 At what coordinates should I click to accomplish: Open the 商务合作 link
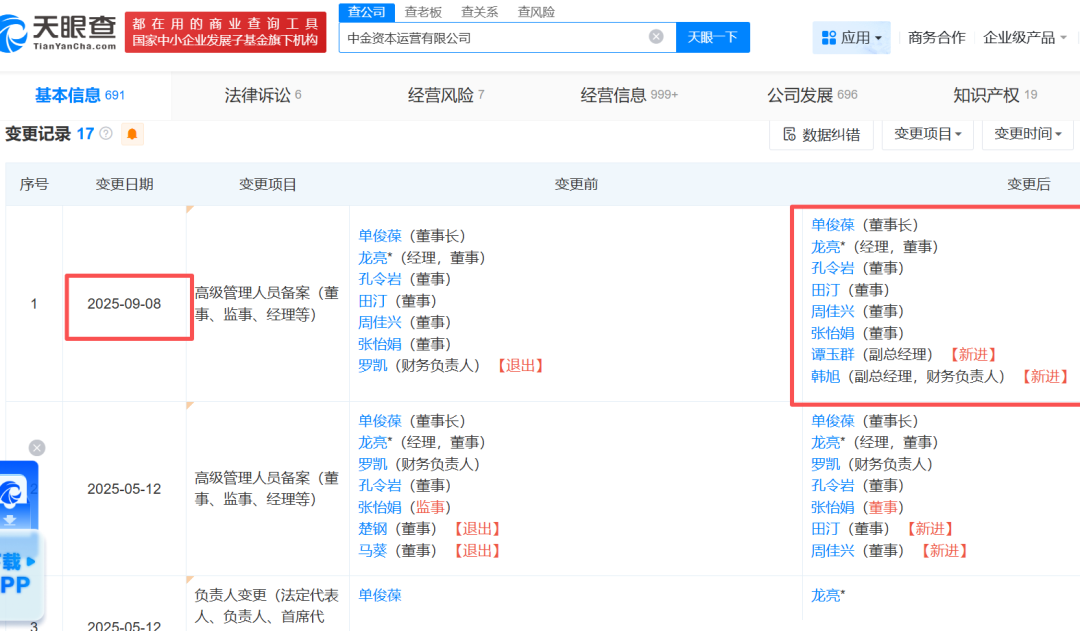(x=936, y=38)
